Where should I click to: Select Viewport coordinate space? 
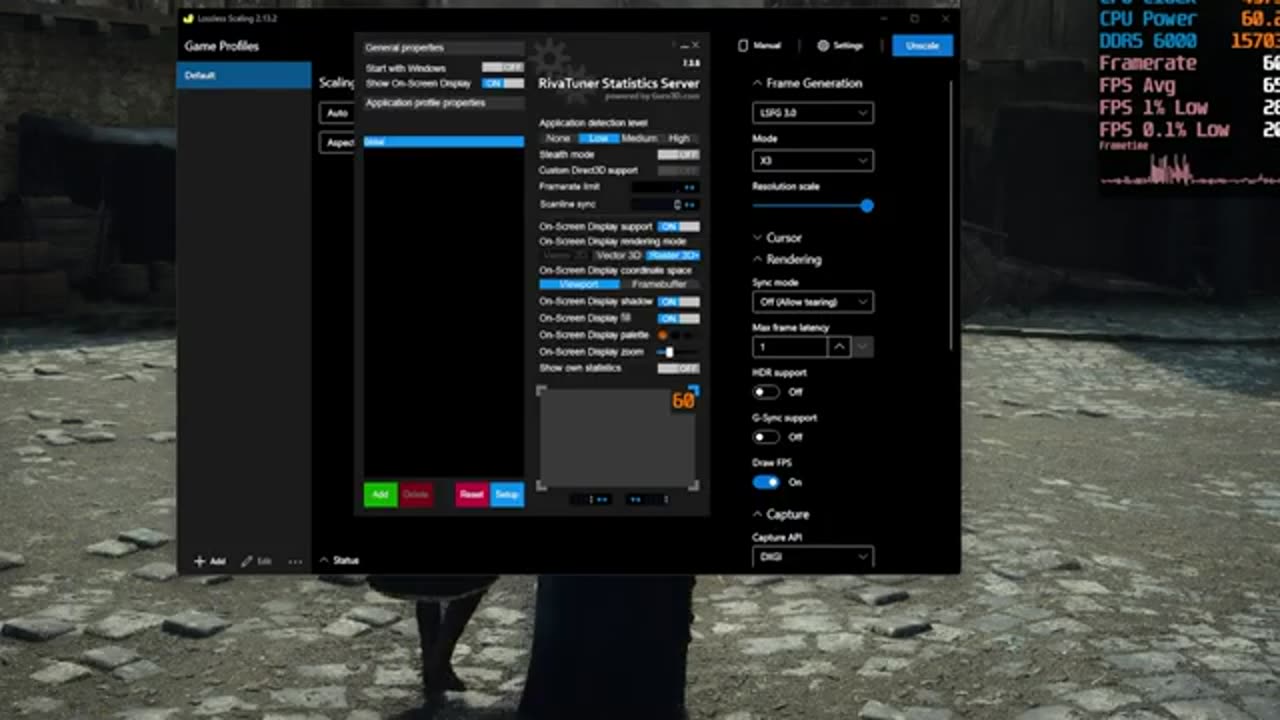pos(579,284)
